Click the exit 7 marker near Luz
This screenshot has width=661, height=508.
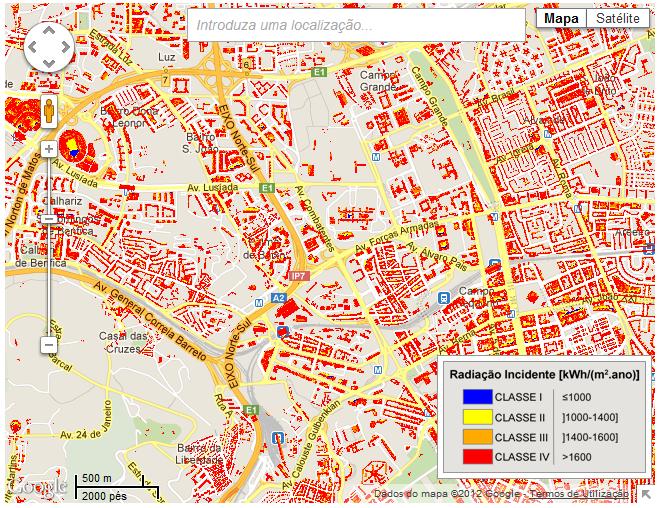click(x=165, y=80)
